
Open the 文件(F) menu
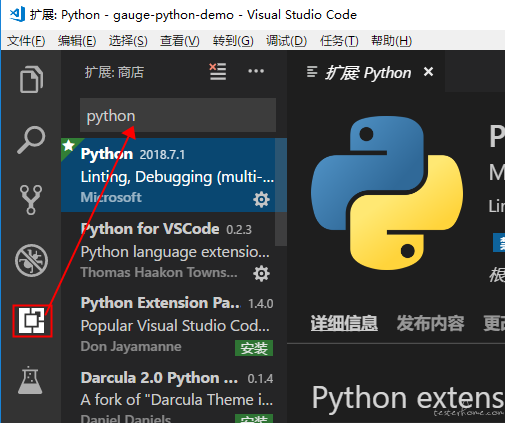tap(26, 41)
